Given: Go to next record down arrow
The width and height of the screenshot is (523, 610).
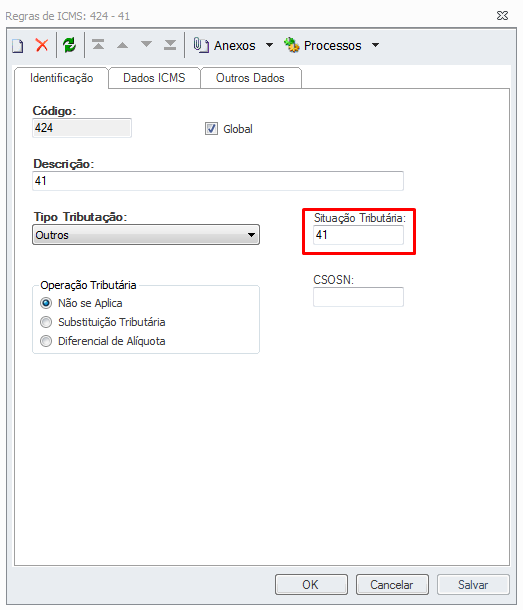Looking at the screenshot, I should coord(146,44).
